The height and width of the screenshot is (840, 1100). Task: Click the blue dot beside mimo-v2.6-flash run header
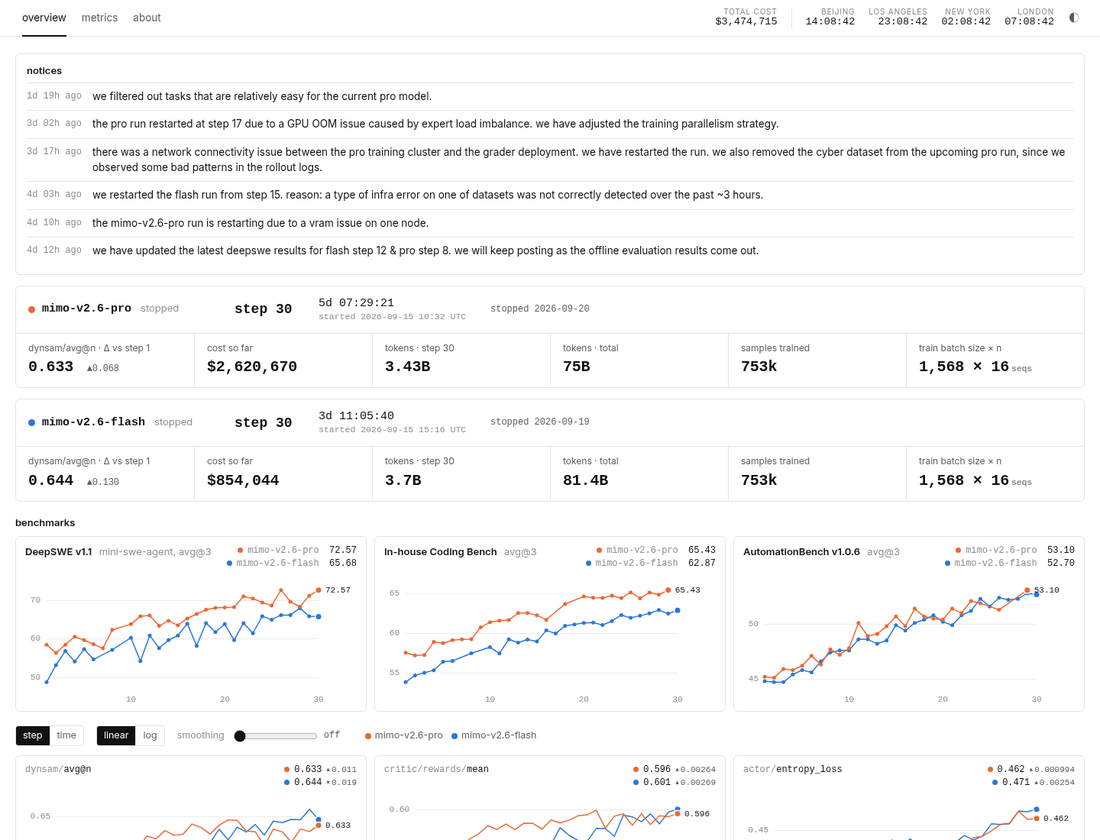pos(32,422)
